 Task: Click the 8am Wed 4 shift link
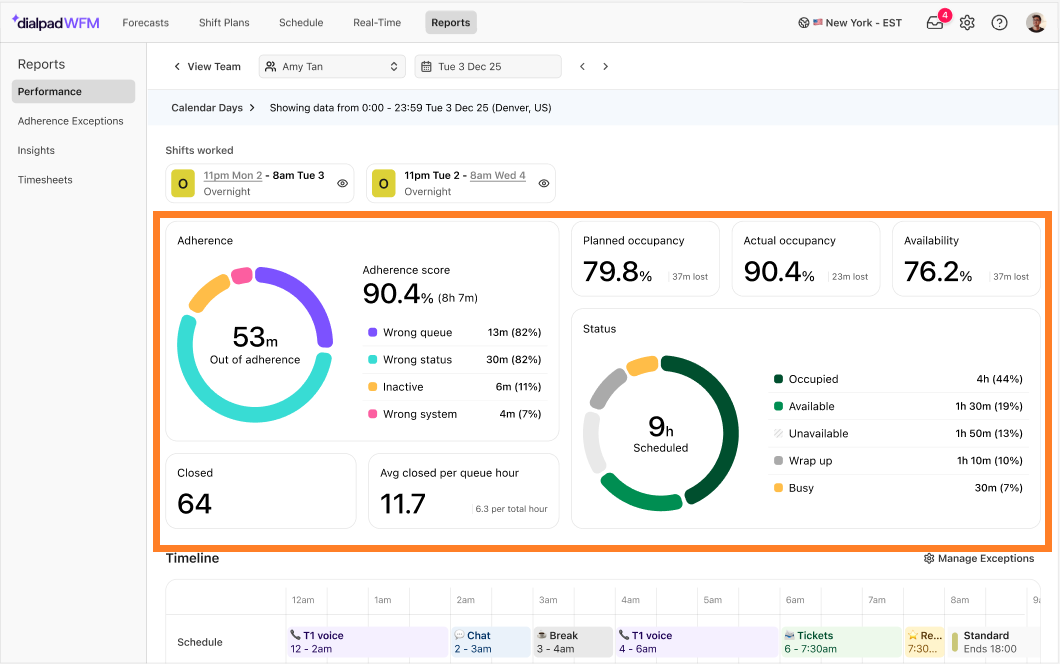coord(498,175)
